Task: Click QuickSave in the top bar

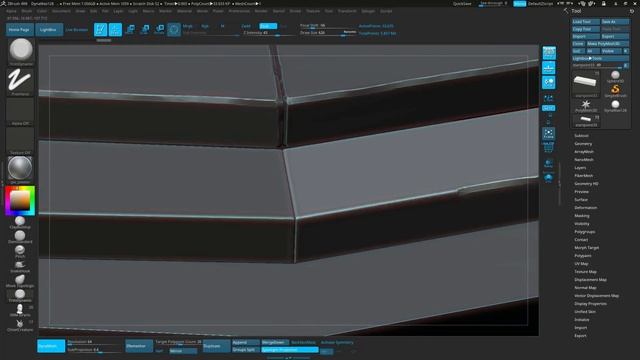Action: (462, 4)
